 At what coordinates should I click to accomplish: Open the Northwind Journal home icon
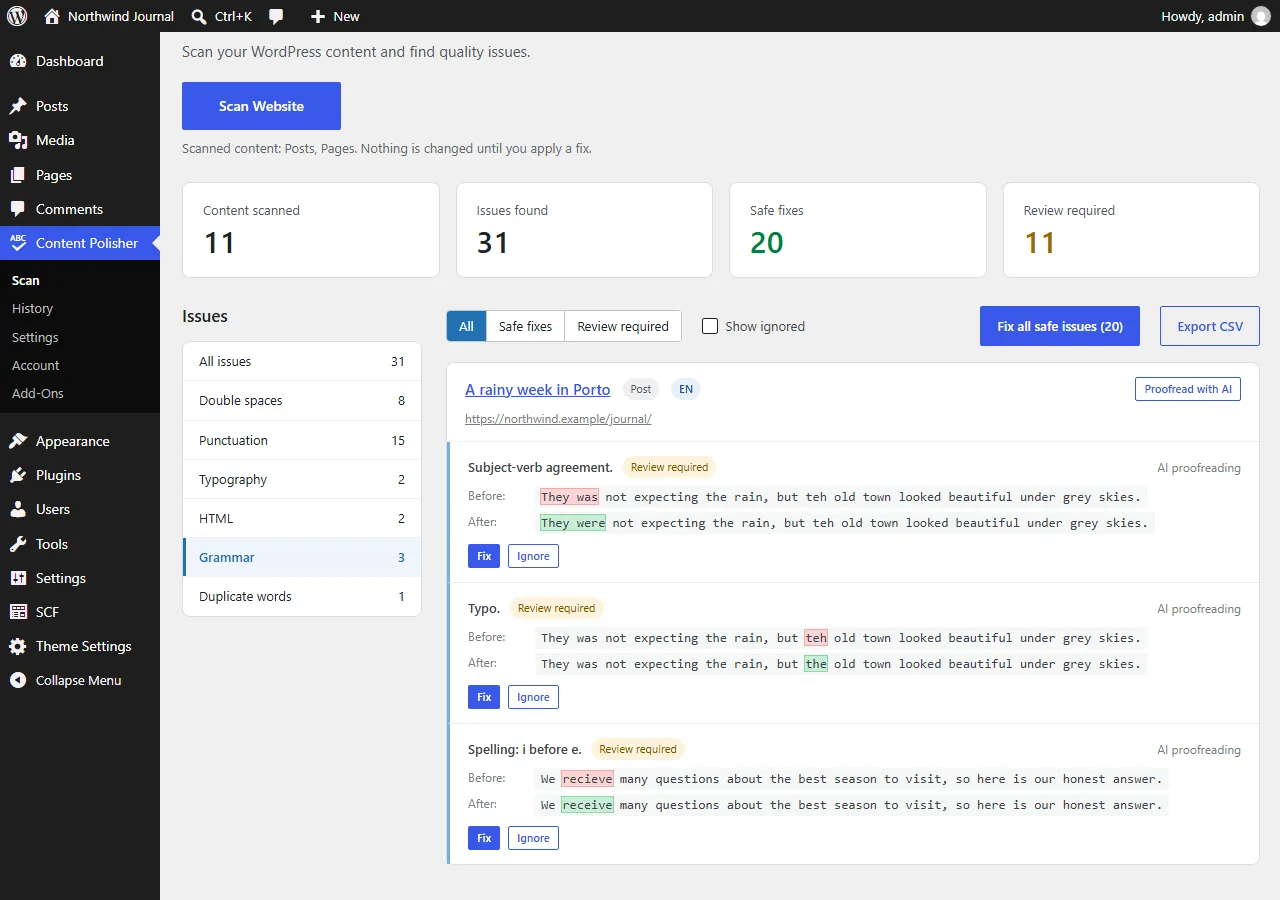52,16
